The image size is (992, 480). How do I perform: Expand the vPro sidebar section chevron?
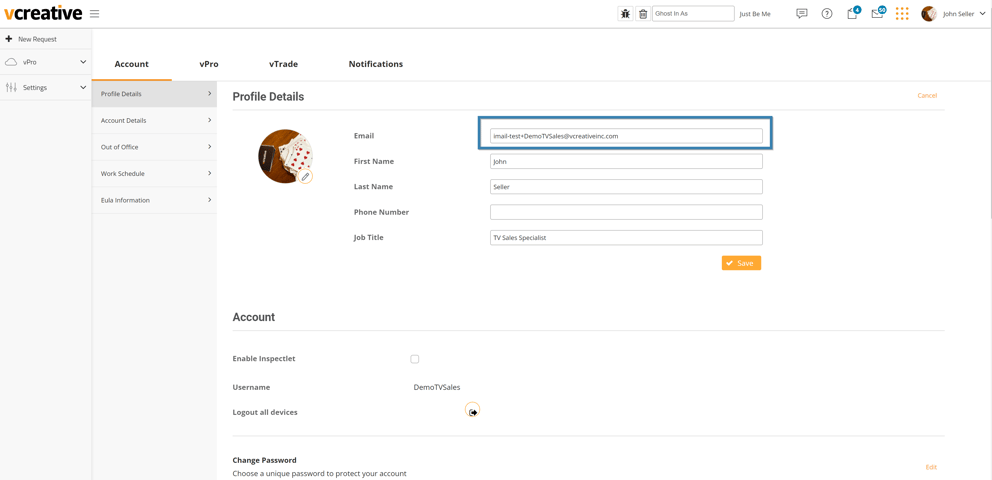coord(83,62)
